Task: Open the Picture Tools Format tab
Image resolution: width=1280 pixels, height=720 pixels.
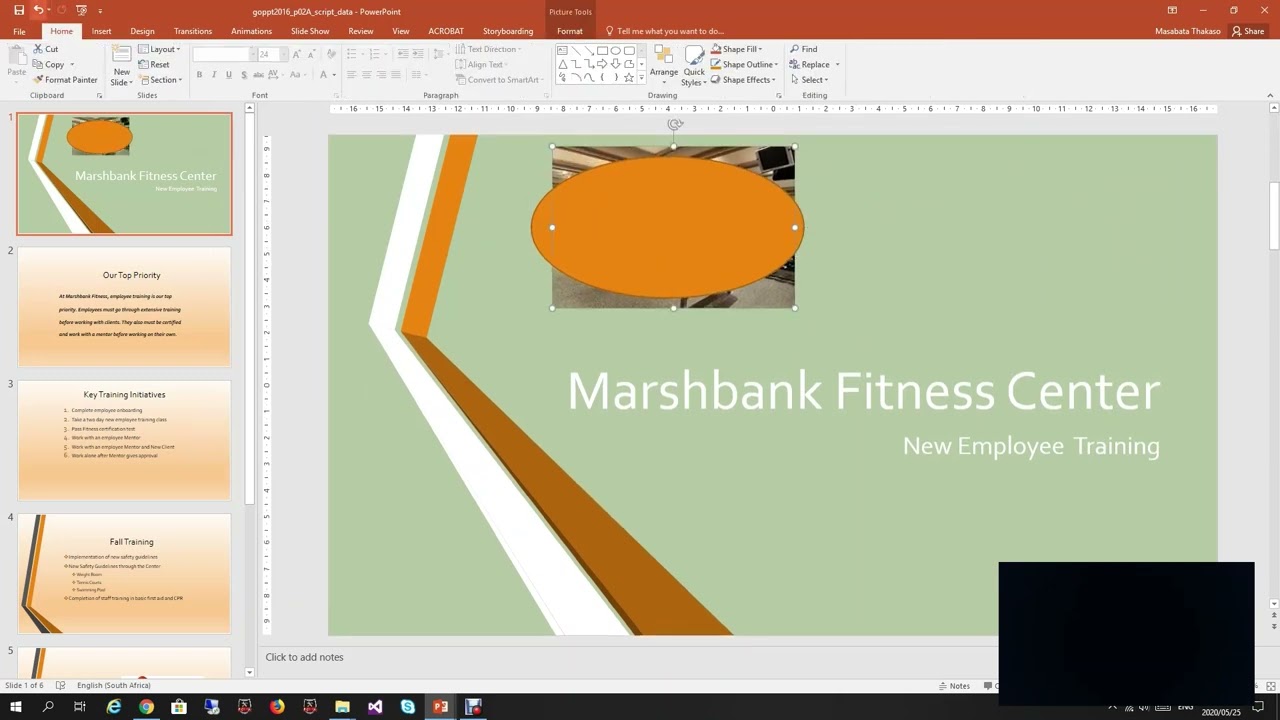Action: point(570,31)
